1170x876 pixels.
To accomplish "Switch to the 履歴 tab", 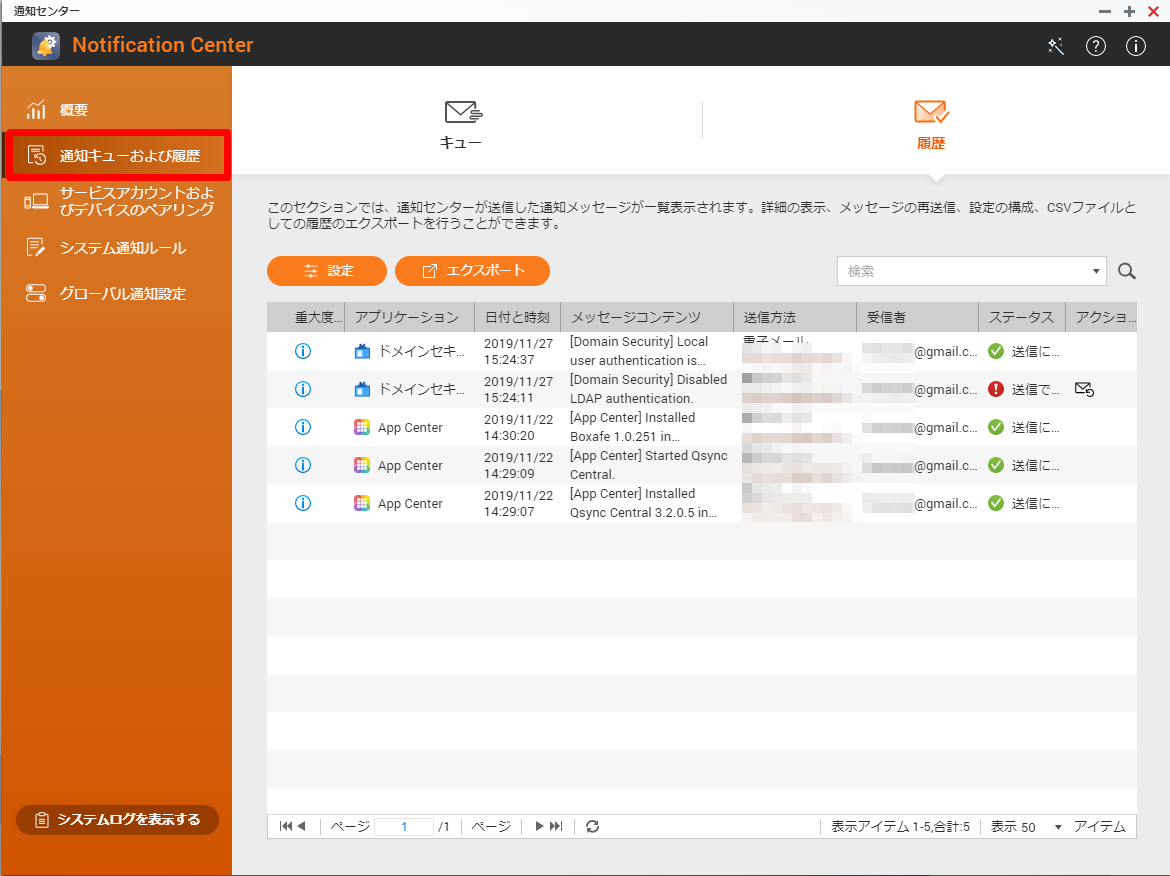I will point(931,124).
